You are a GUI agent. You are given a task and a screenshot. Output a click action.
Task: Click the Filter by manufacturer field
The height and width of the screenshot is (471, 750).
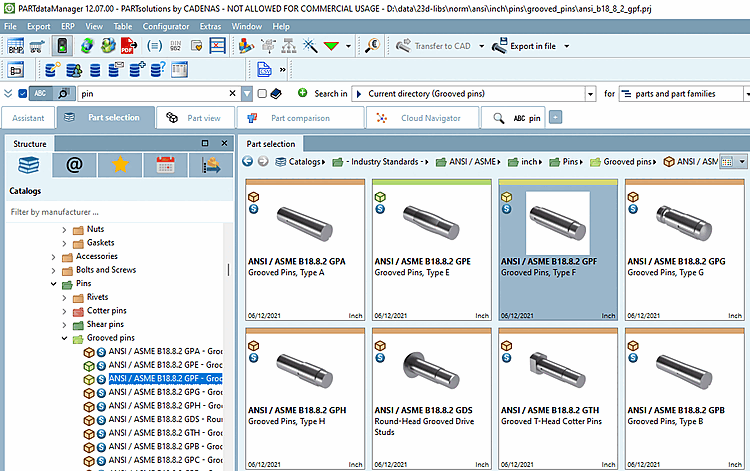[120, 212]
